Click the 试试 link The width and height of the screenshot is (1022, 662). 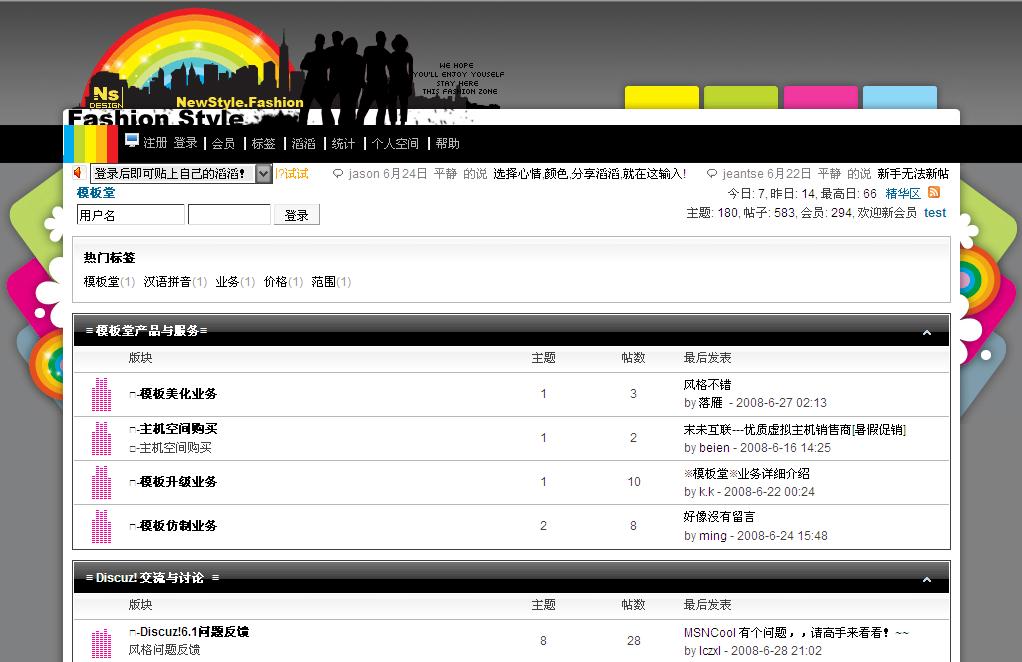point(295,174)
